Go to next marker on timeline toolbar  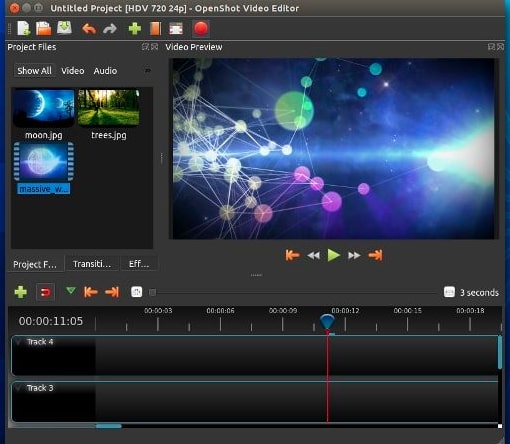112,292
